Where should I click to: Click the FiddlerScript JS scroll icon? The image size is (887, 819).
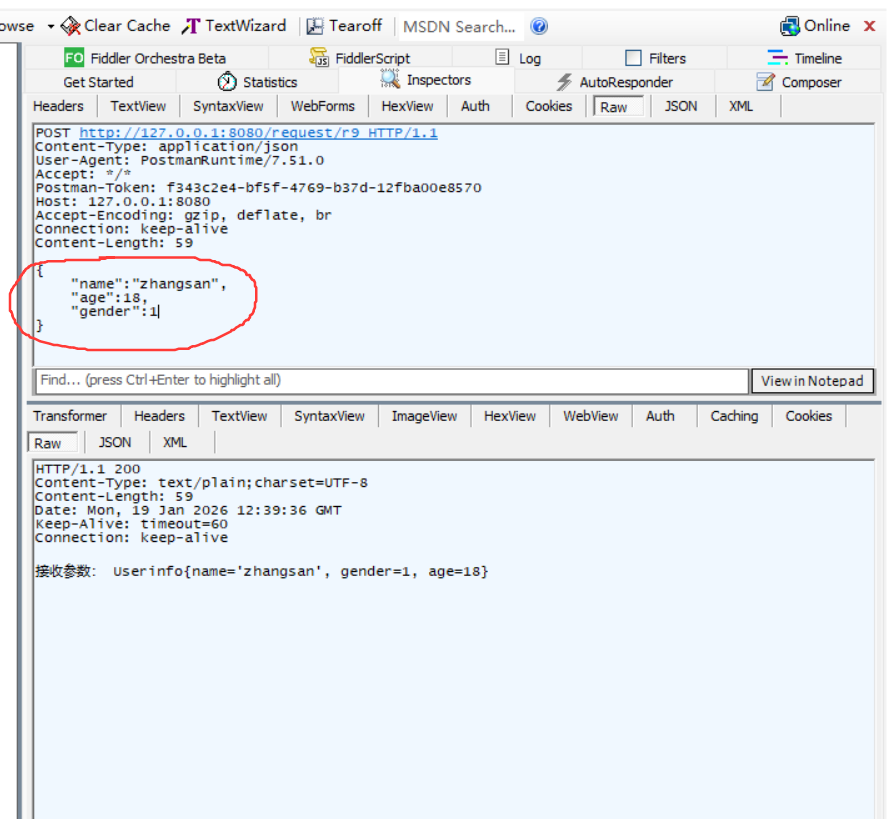click(x=319, y=57)
